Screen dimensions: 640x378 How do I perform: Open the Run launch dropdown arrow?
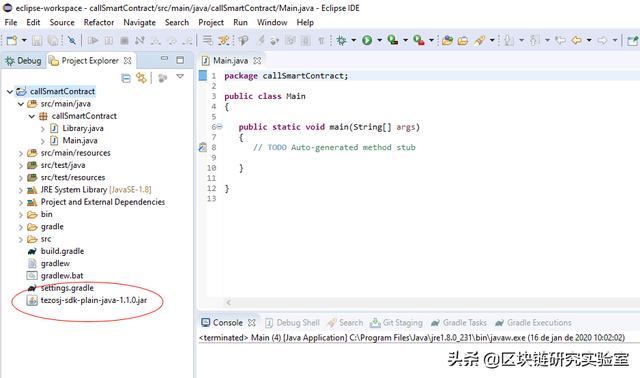tap(379, 40)
